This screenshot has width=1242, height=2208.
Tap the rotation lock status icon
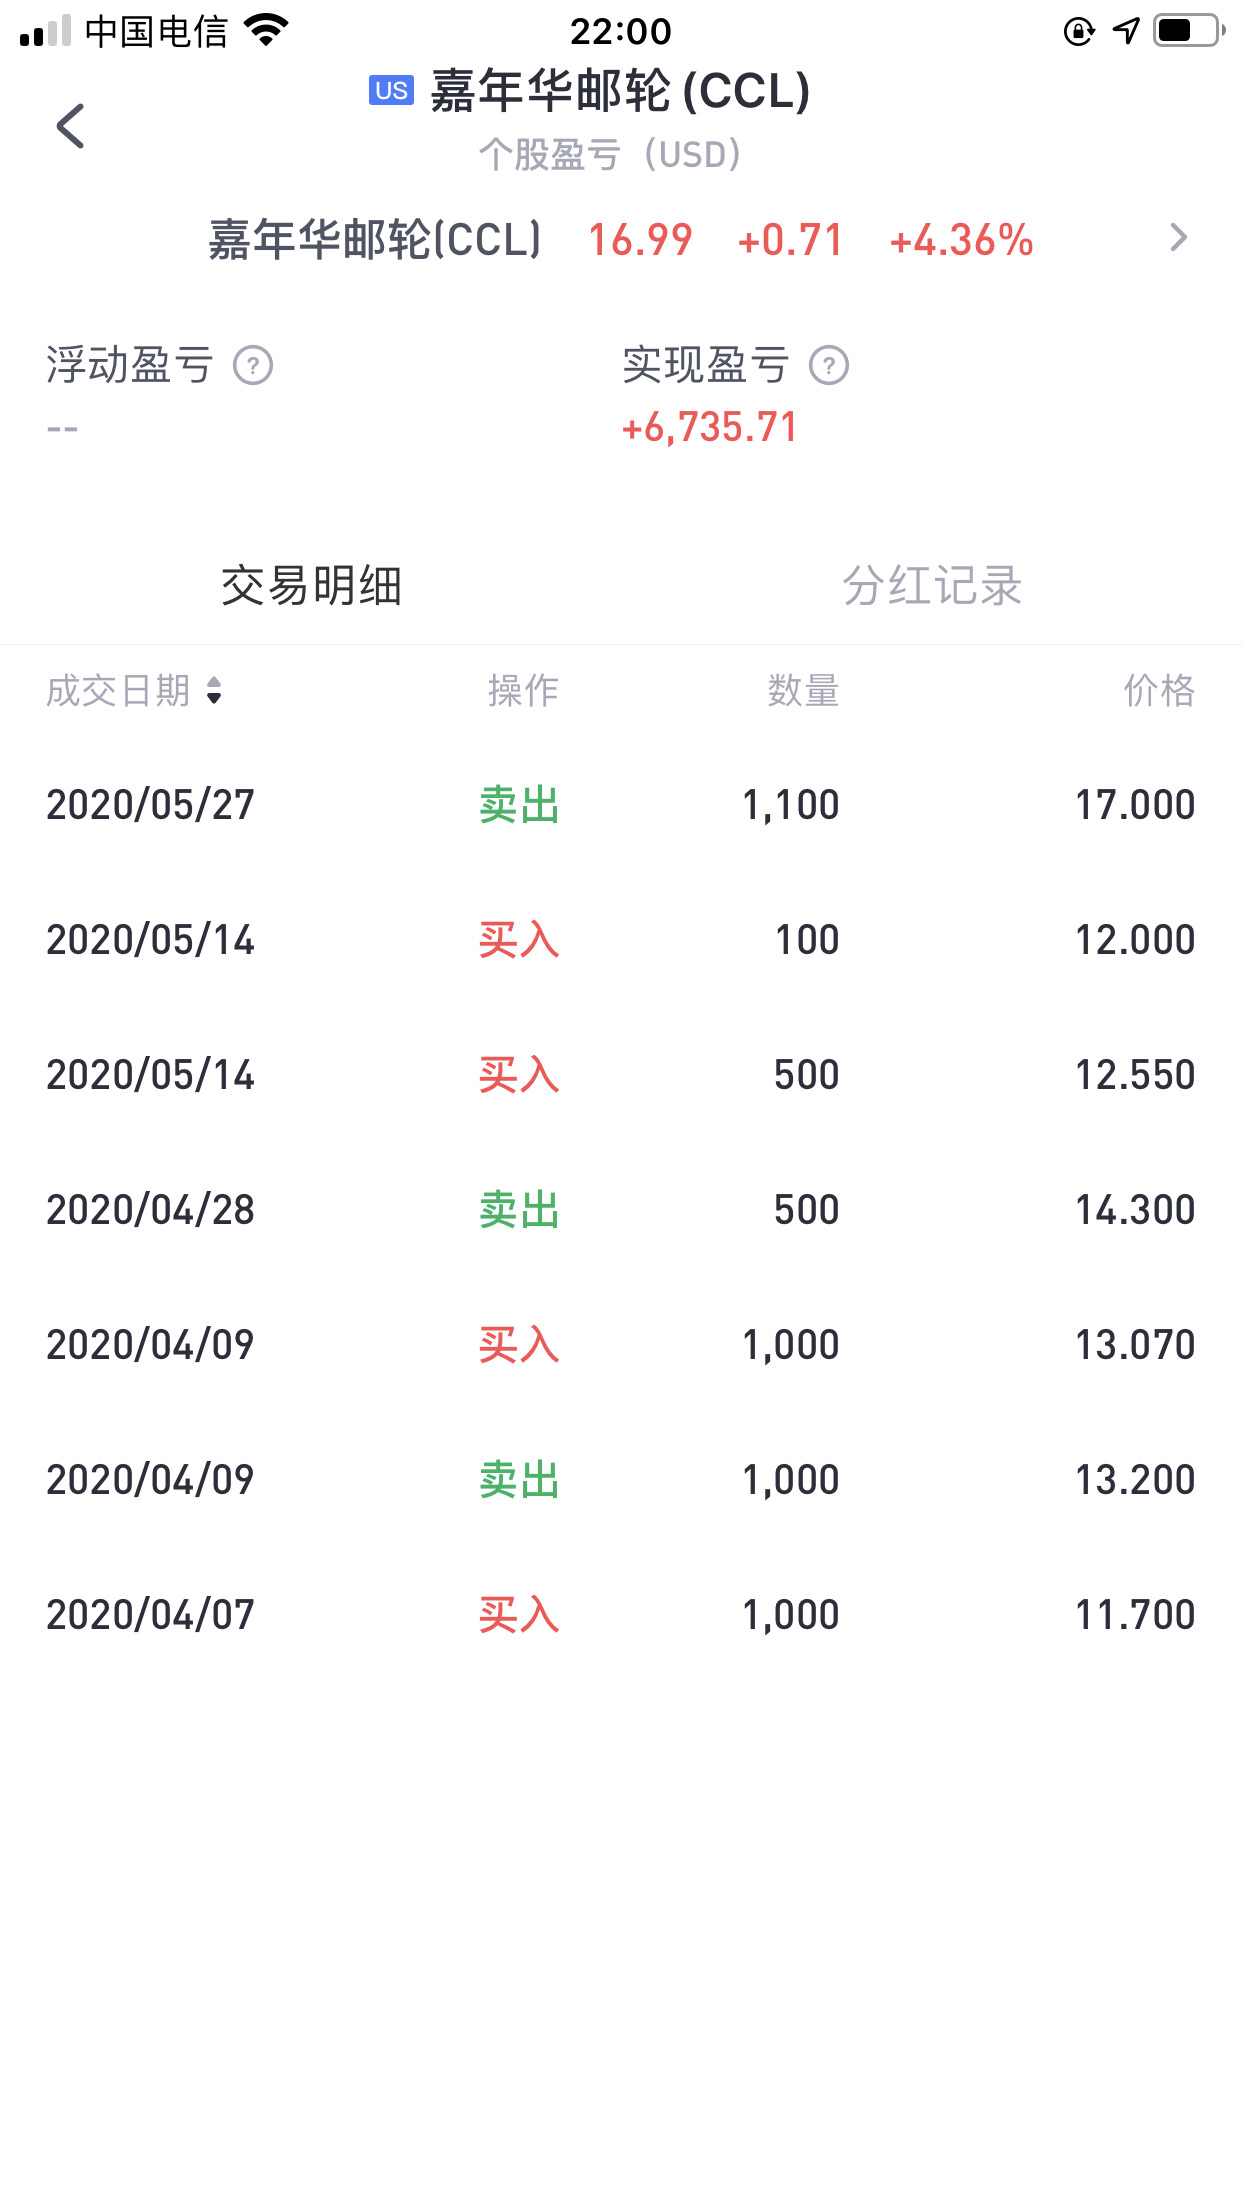tap(1079, 31)
